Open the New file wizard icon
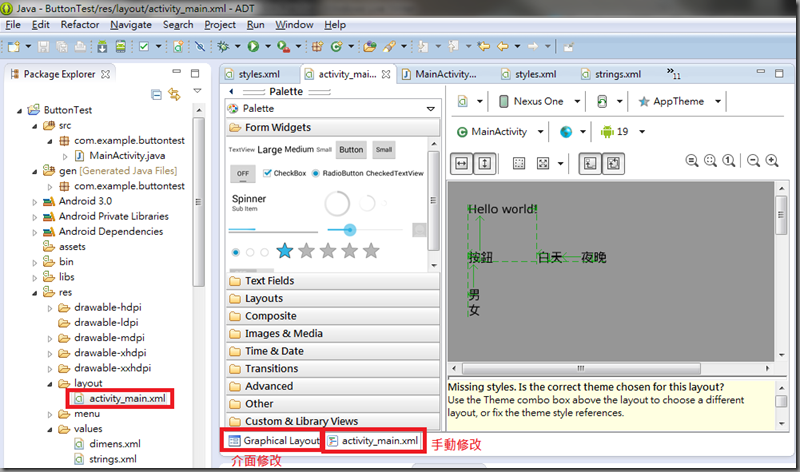Viewport: 800px width, 472px height. coord(14,46)
